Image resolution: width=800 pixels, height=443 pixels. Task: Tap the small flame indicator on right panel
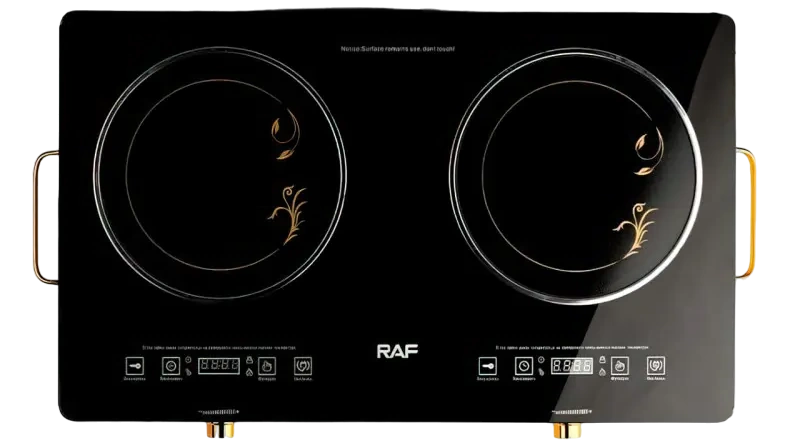603,372
